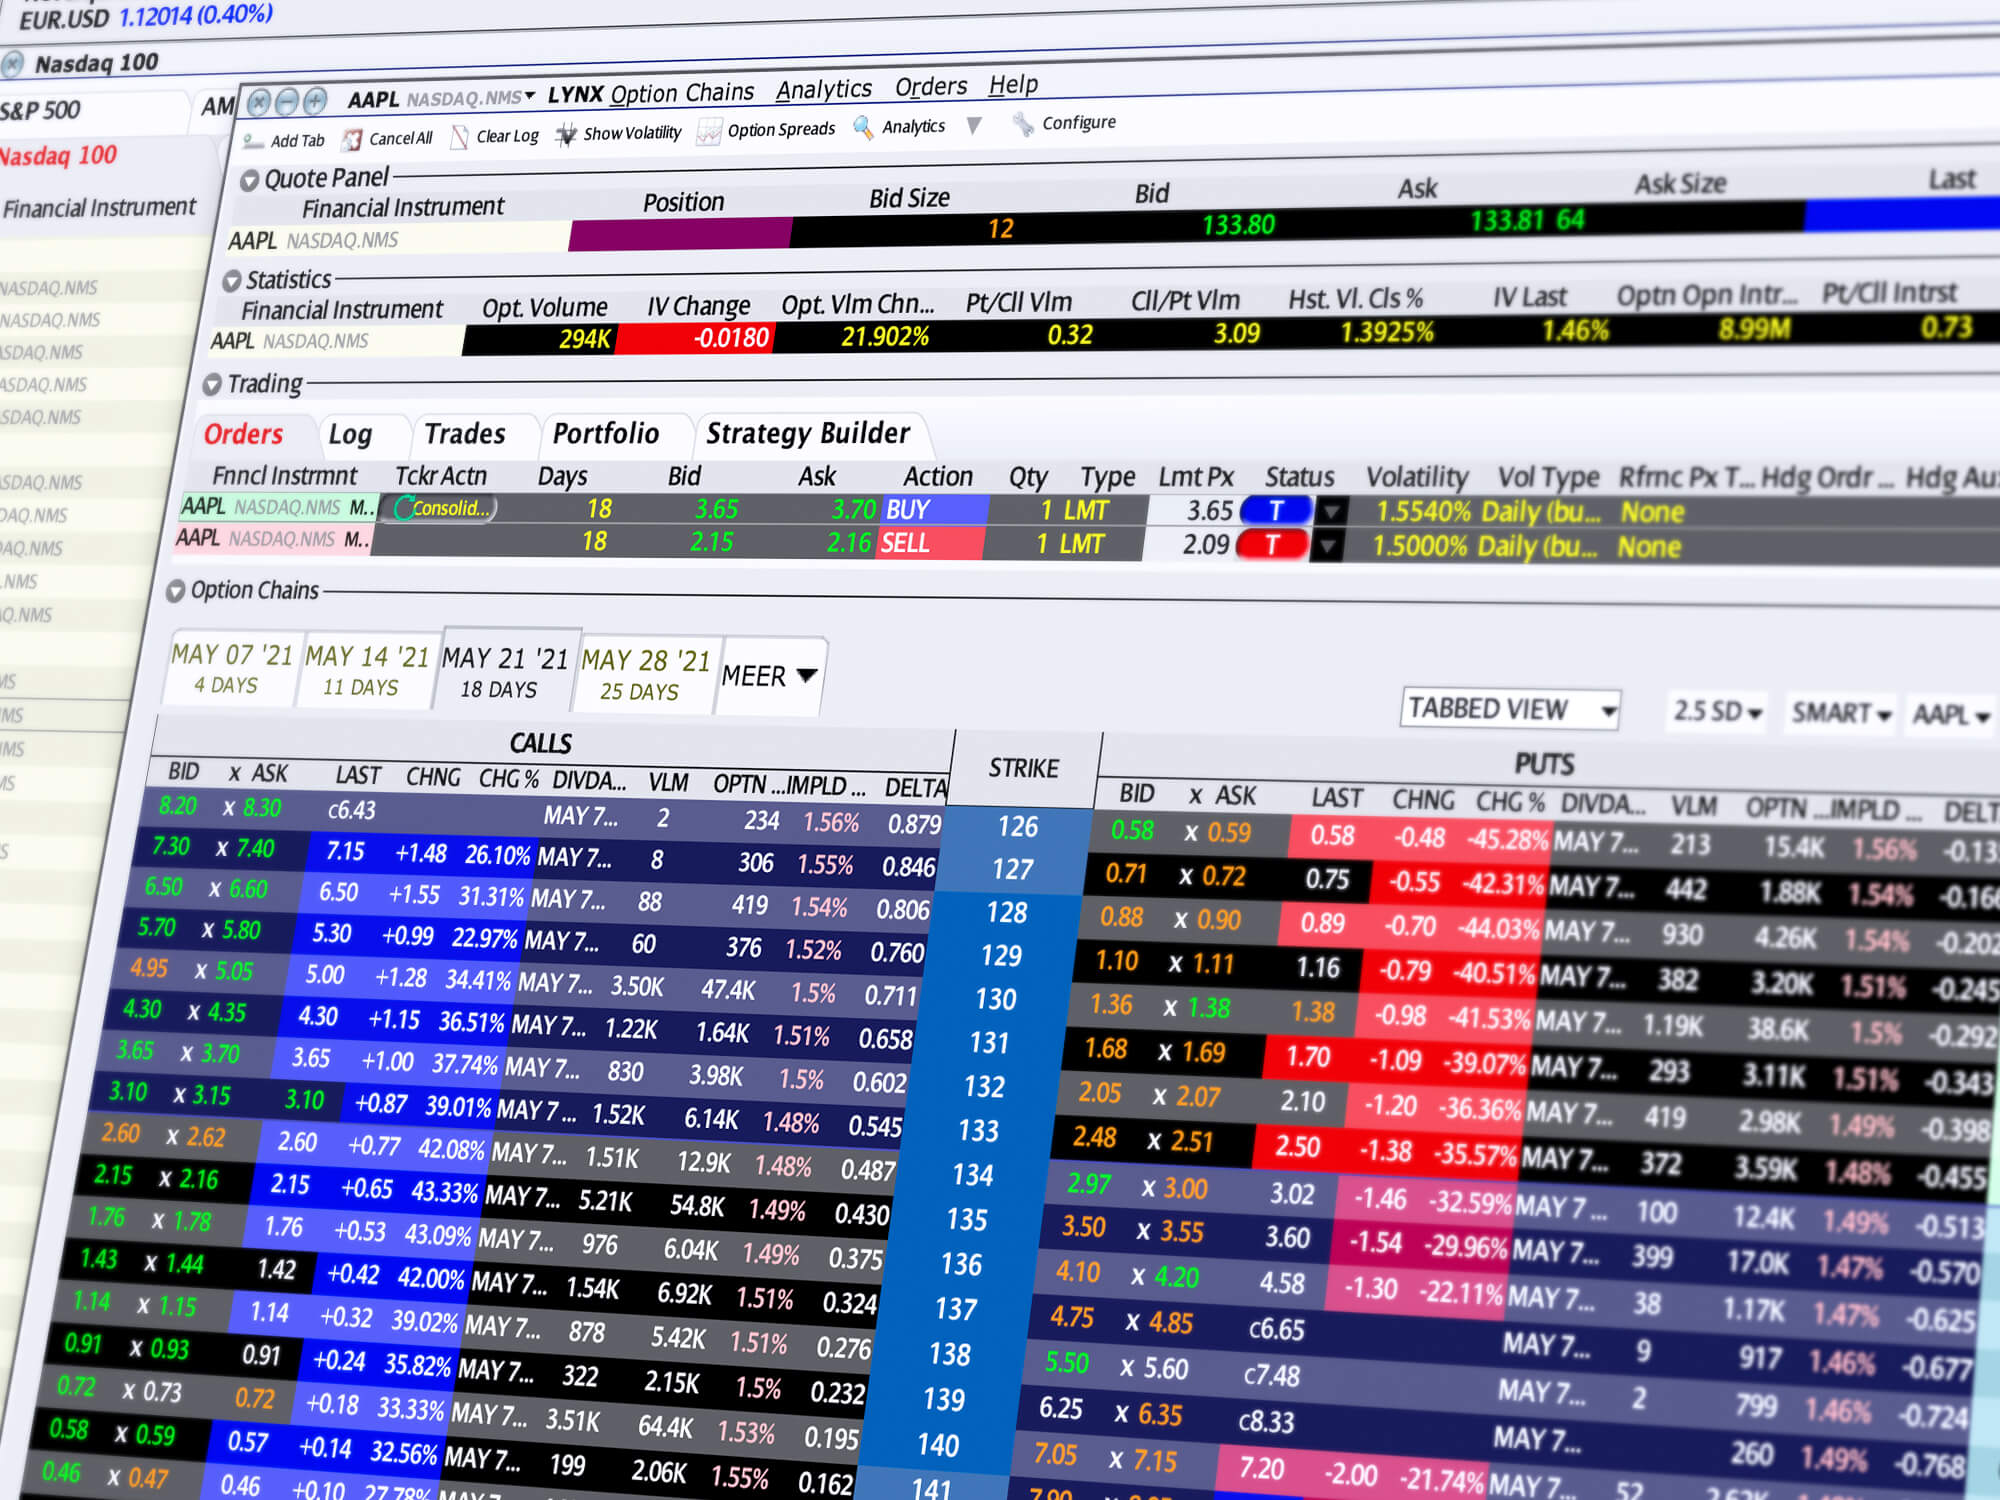This screenshot has width=2000, height=1500.
Task: Open the SMART exchange dropdown
Action: click(x=1841, y=713)
